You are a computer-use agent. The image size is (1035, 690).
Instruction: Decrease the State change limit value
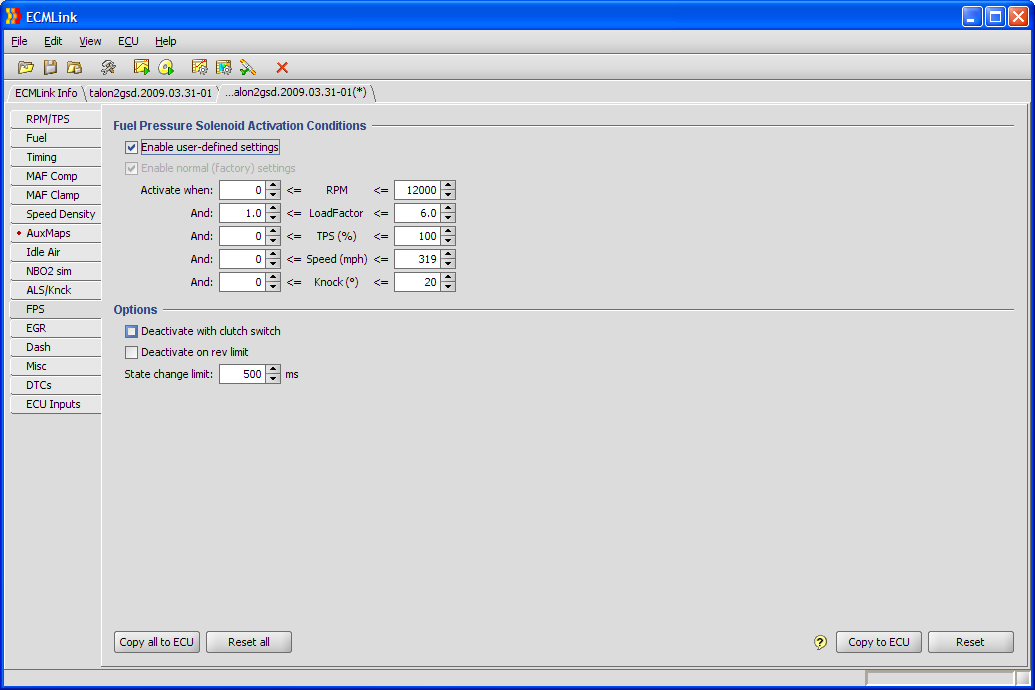[x=273, y=379]
